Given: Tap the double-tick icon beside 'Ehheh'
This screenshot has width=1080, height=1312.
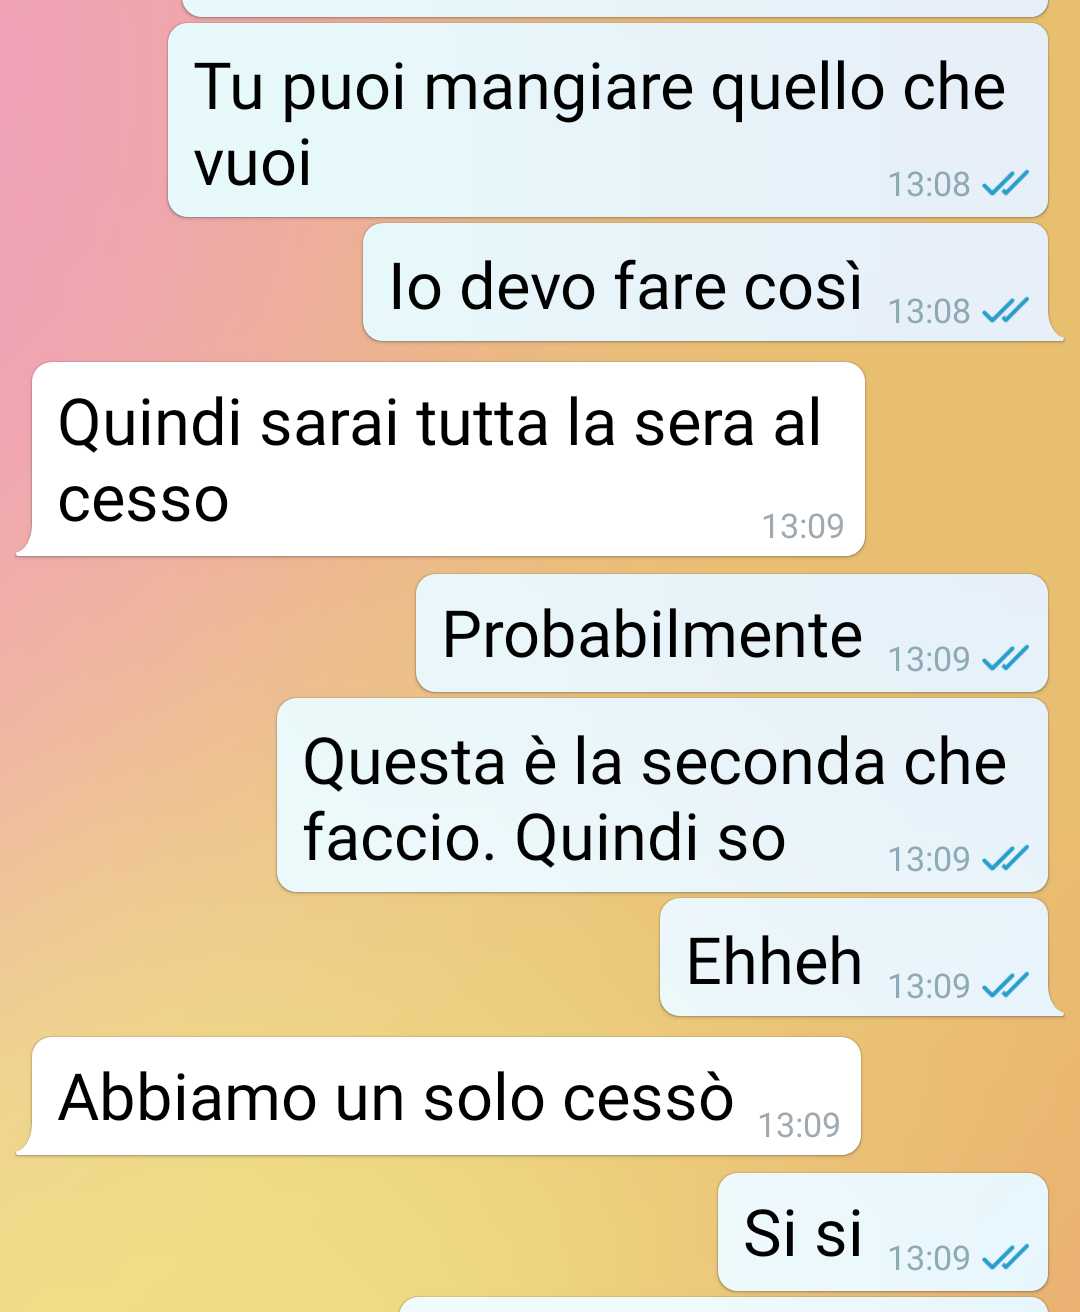Looking at the screenshot, I should tap(1005, 985).
